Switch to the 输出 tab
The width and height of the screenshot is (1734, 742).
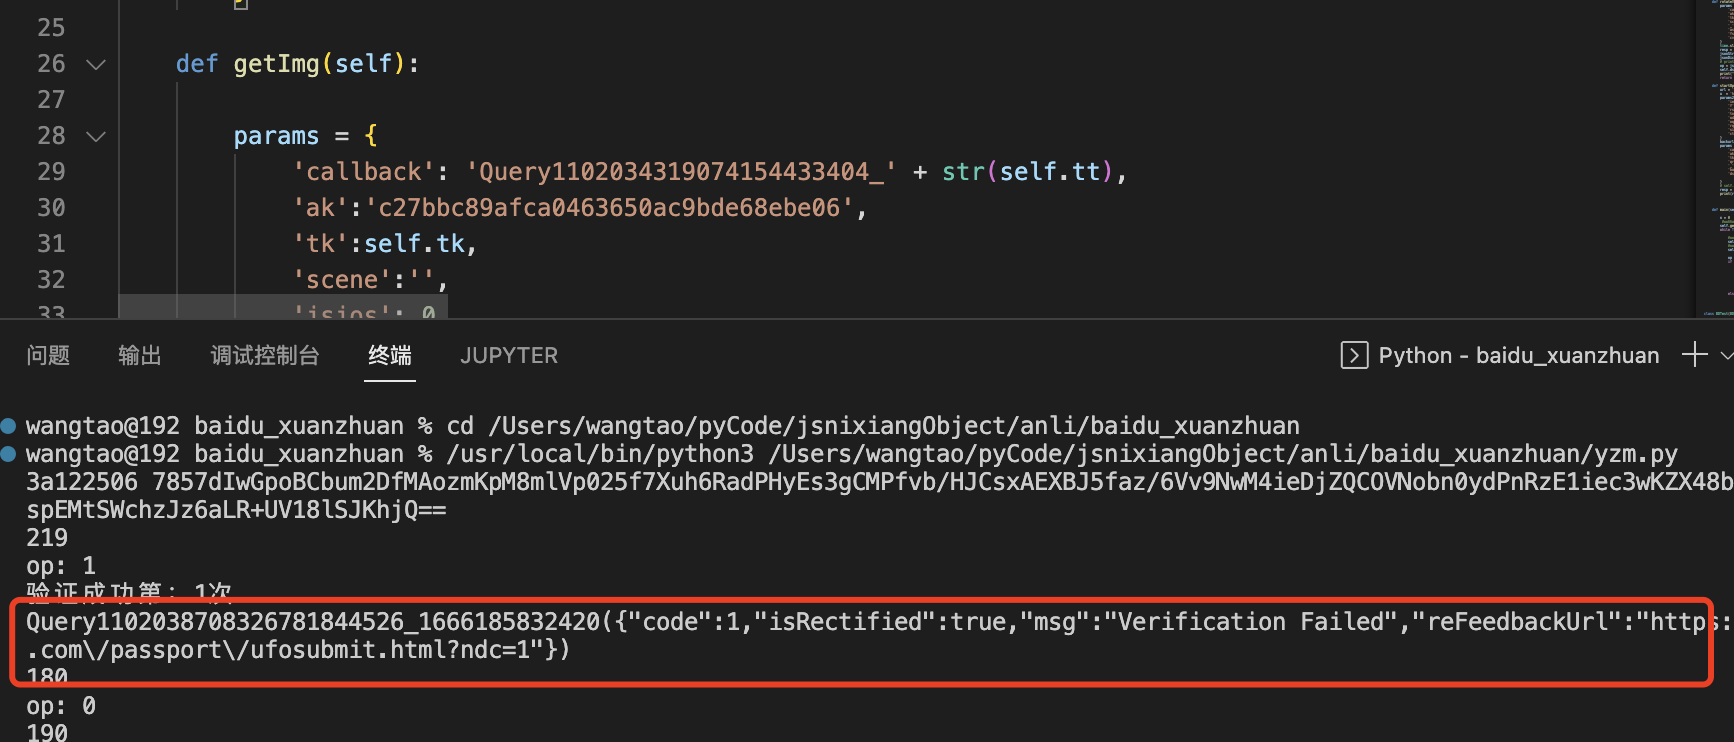point(140,356)
